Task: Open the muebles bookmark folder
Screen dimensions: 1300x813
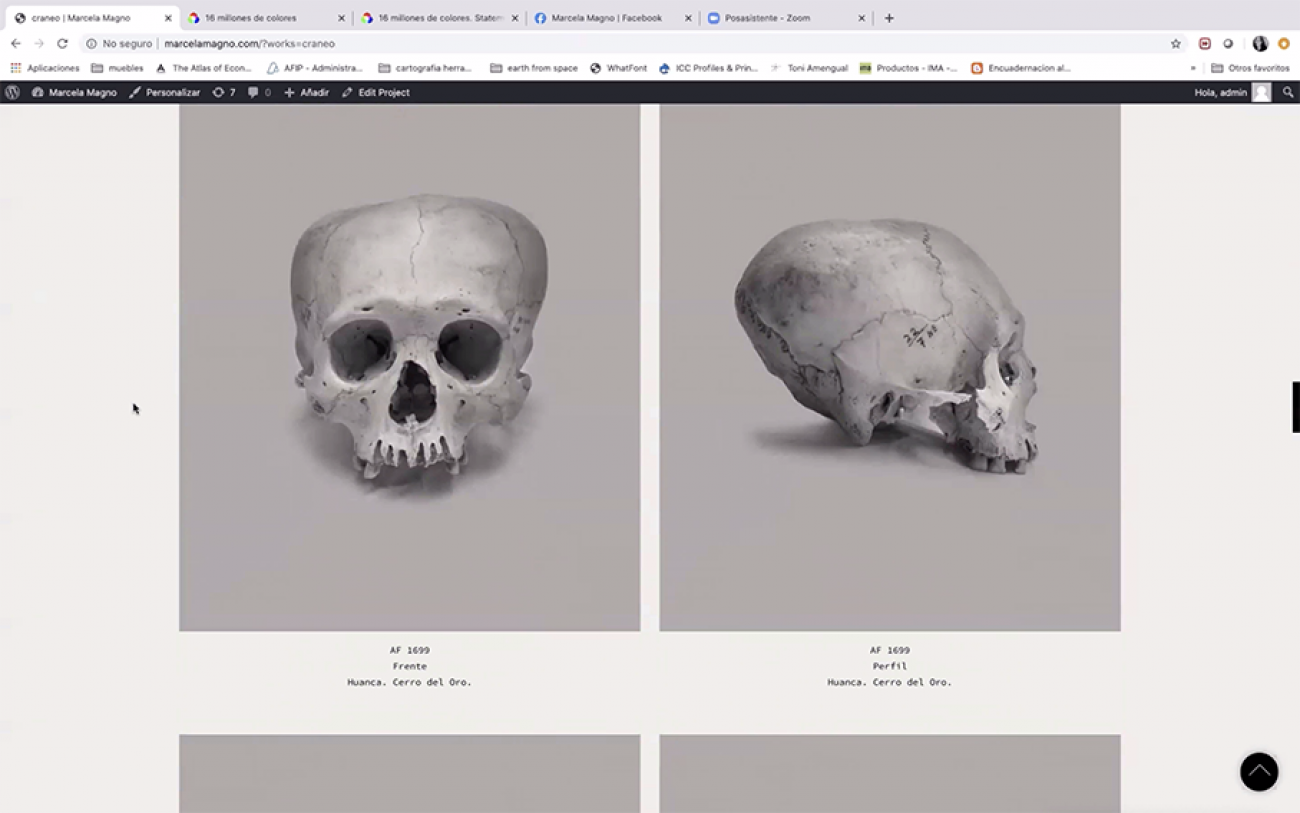Action: 117,68
